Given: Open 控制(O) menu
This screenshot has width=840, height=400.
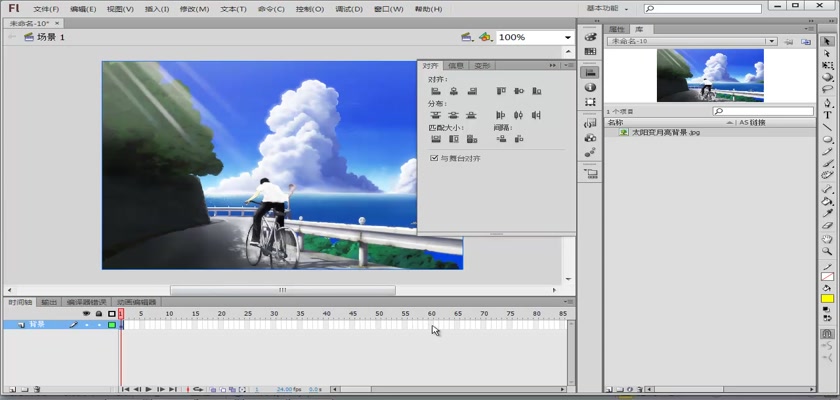Looking at the screenshot, I should (x=310, y=9).
